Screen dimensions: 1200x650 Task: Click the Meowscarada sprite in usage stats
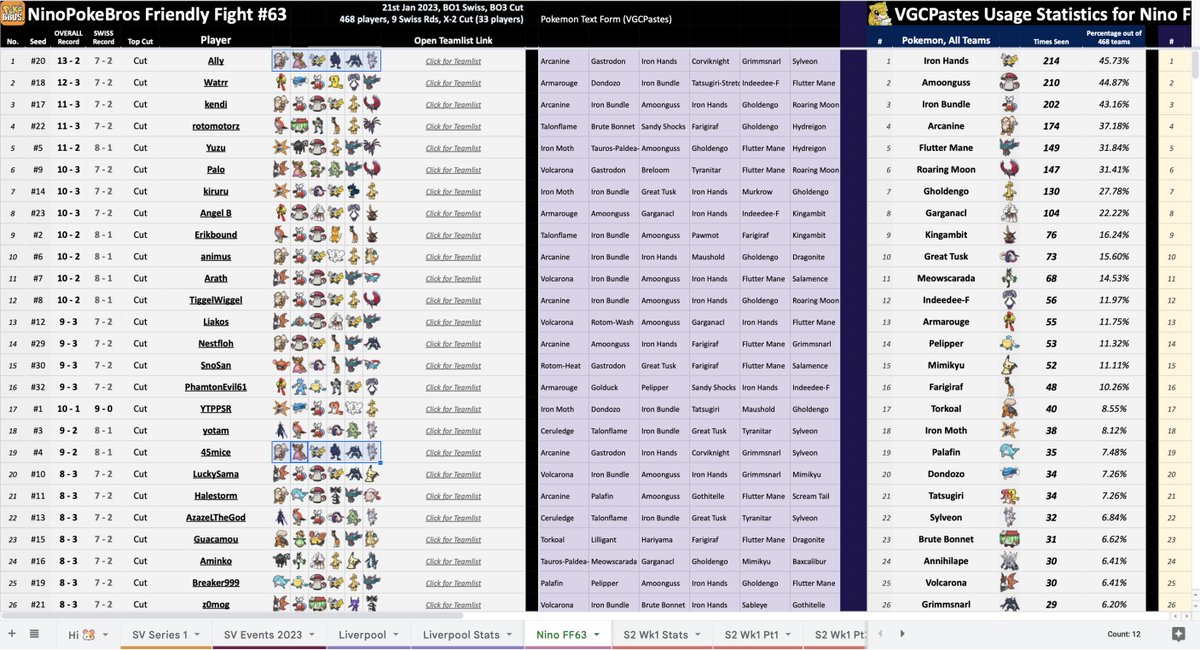pyautogui.click(x=1010, y=279)
